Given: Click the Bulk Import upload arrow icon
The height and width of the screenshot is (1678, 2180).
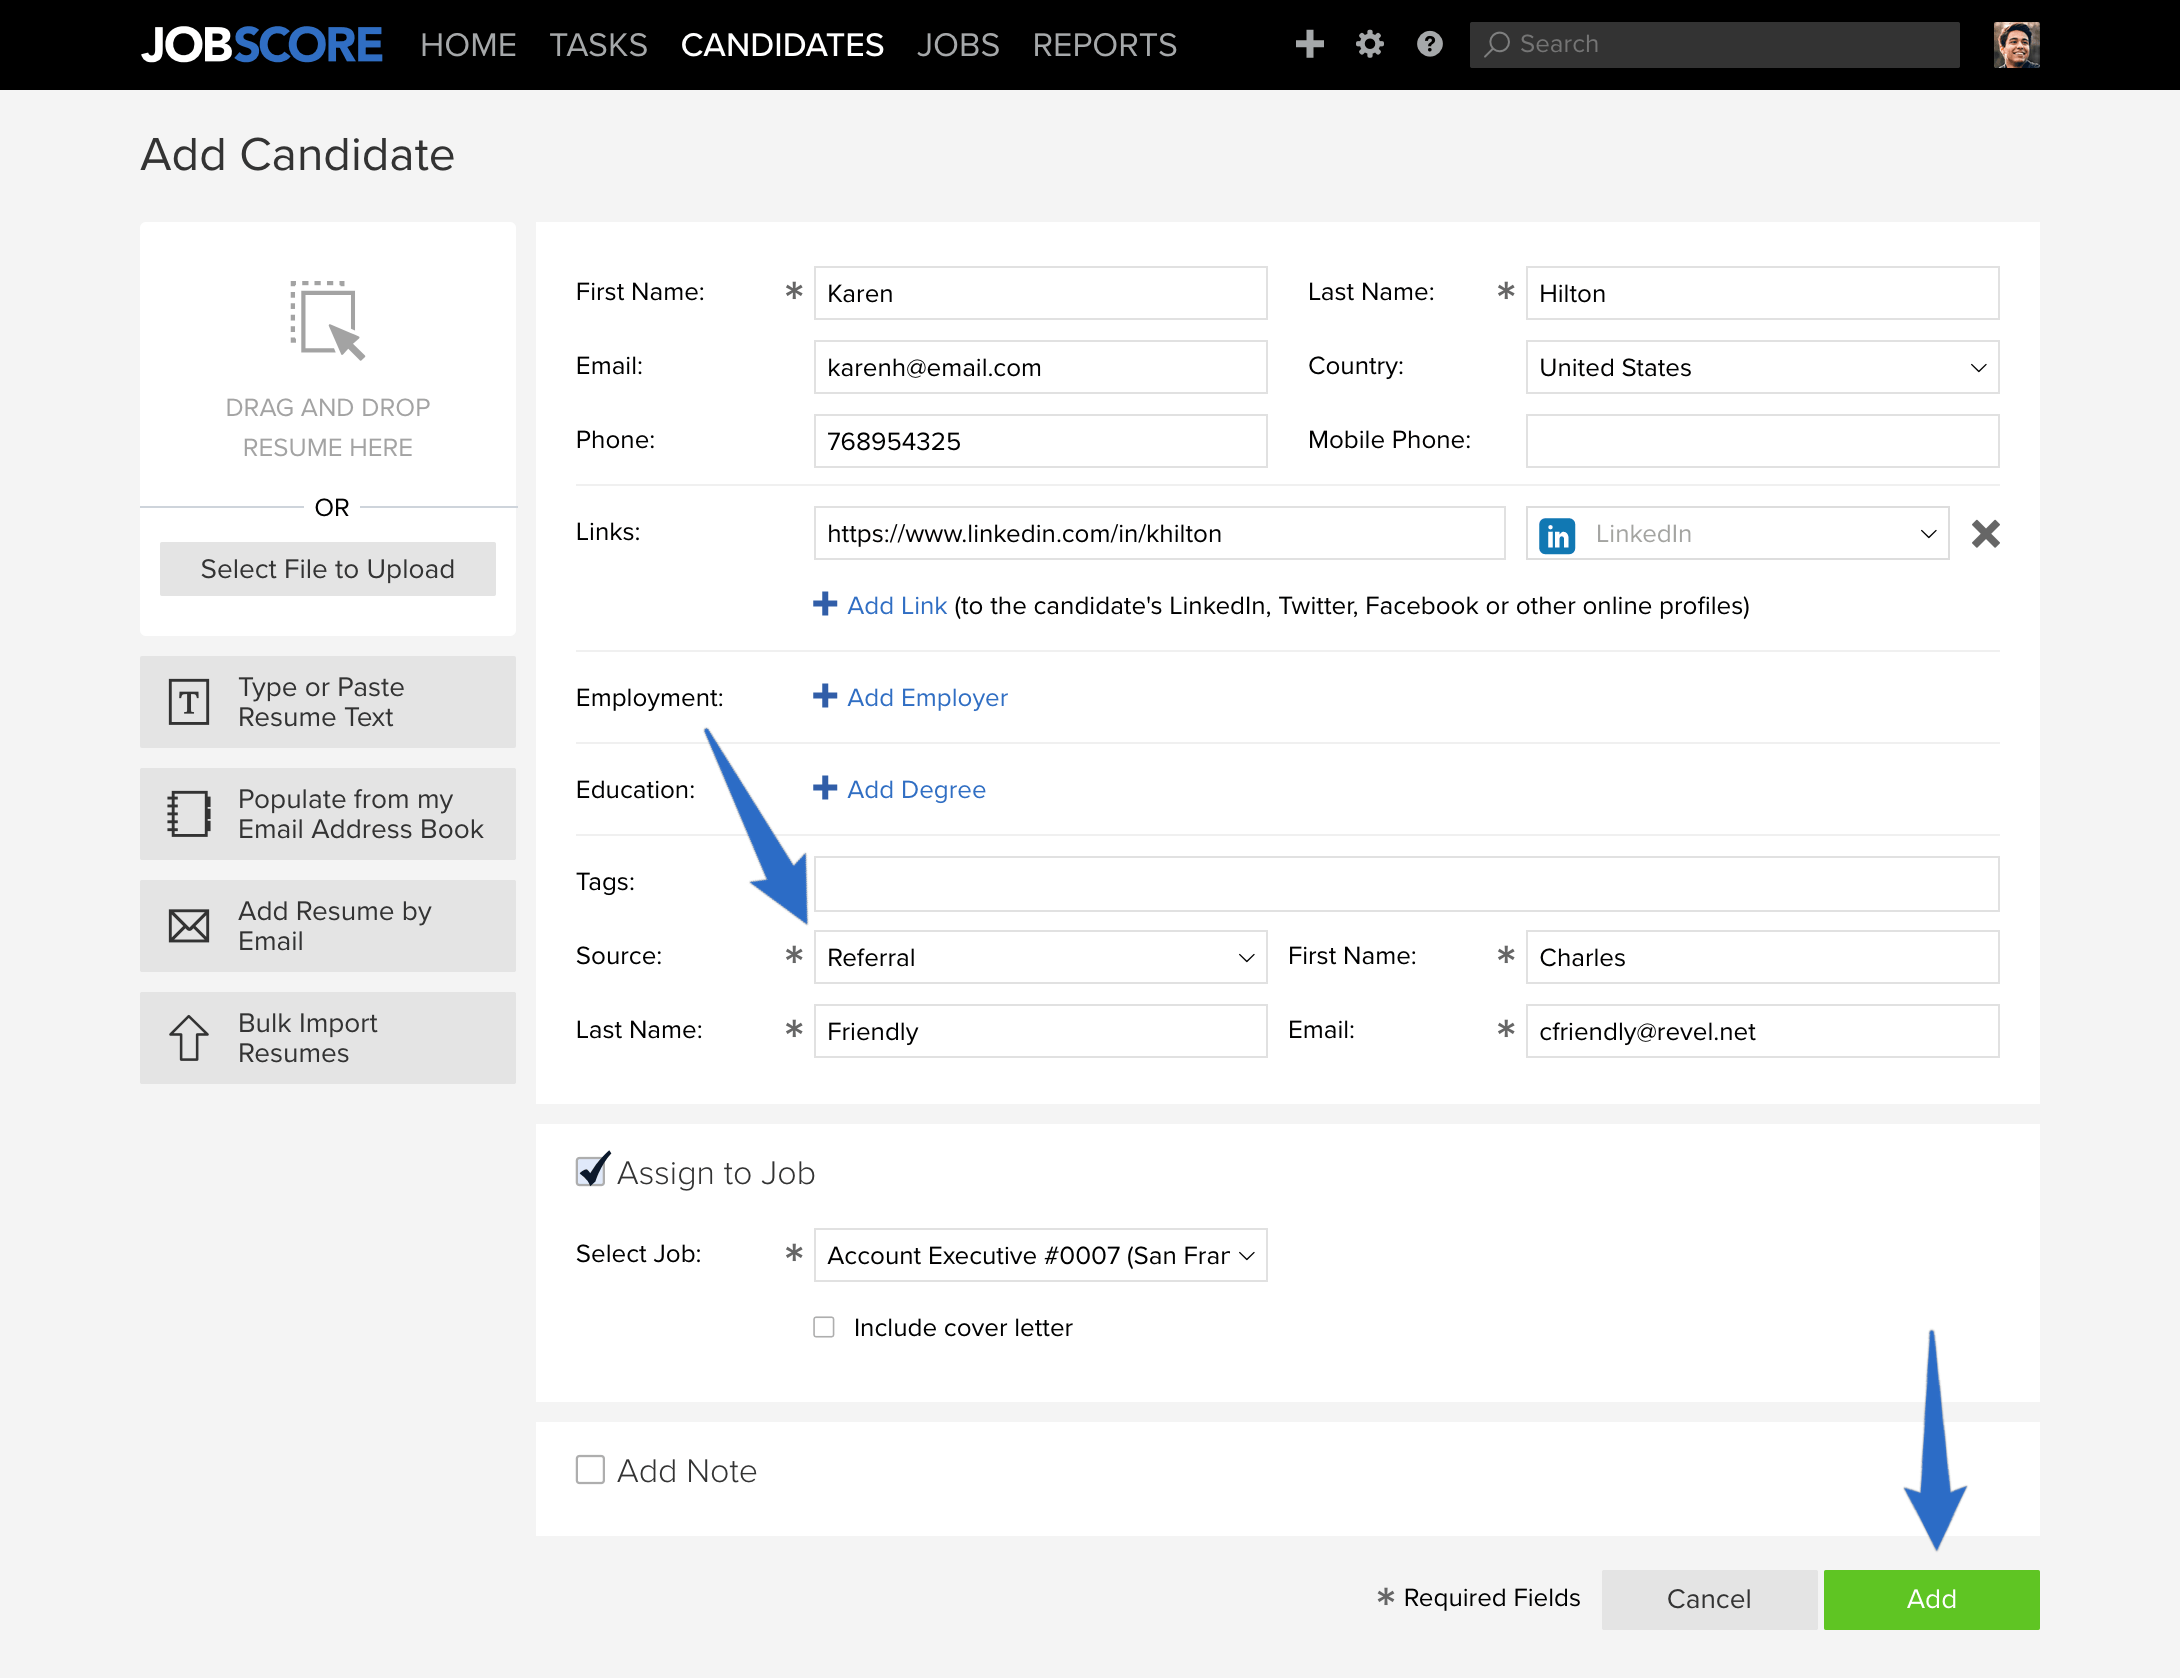Looking at the screenshot, I should tap(189, 1038).
